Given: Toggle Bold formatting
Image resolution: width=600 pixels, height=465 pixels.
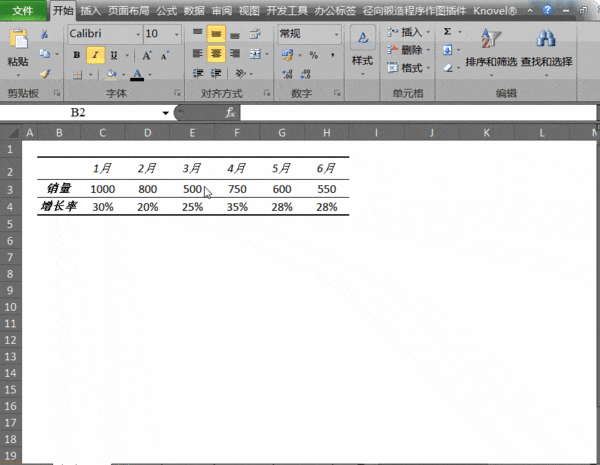Looking at the screenshot, I should [x=77, y=55].
